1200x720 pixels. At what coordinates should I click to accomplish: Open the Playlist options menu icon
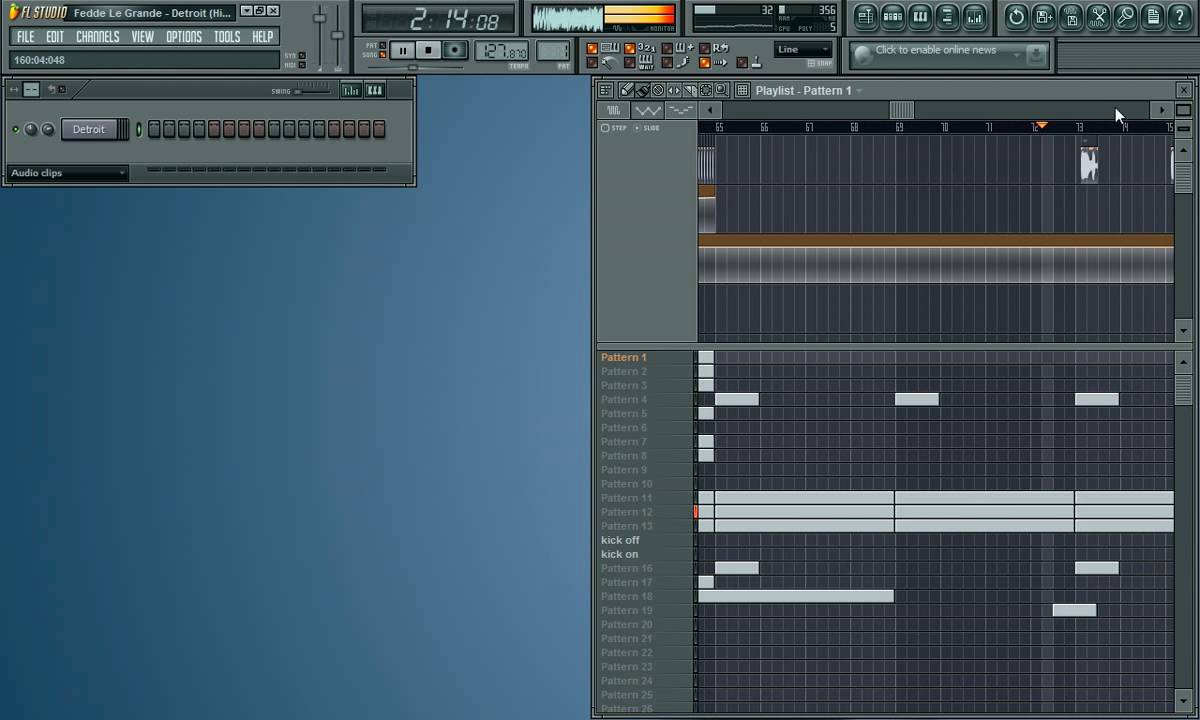point(606,90)
